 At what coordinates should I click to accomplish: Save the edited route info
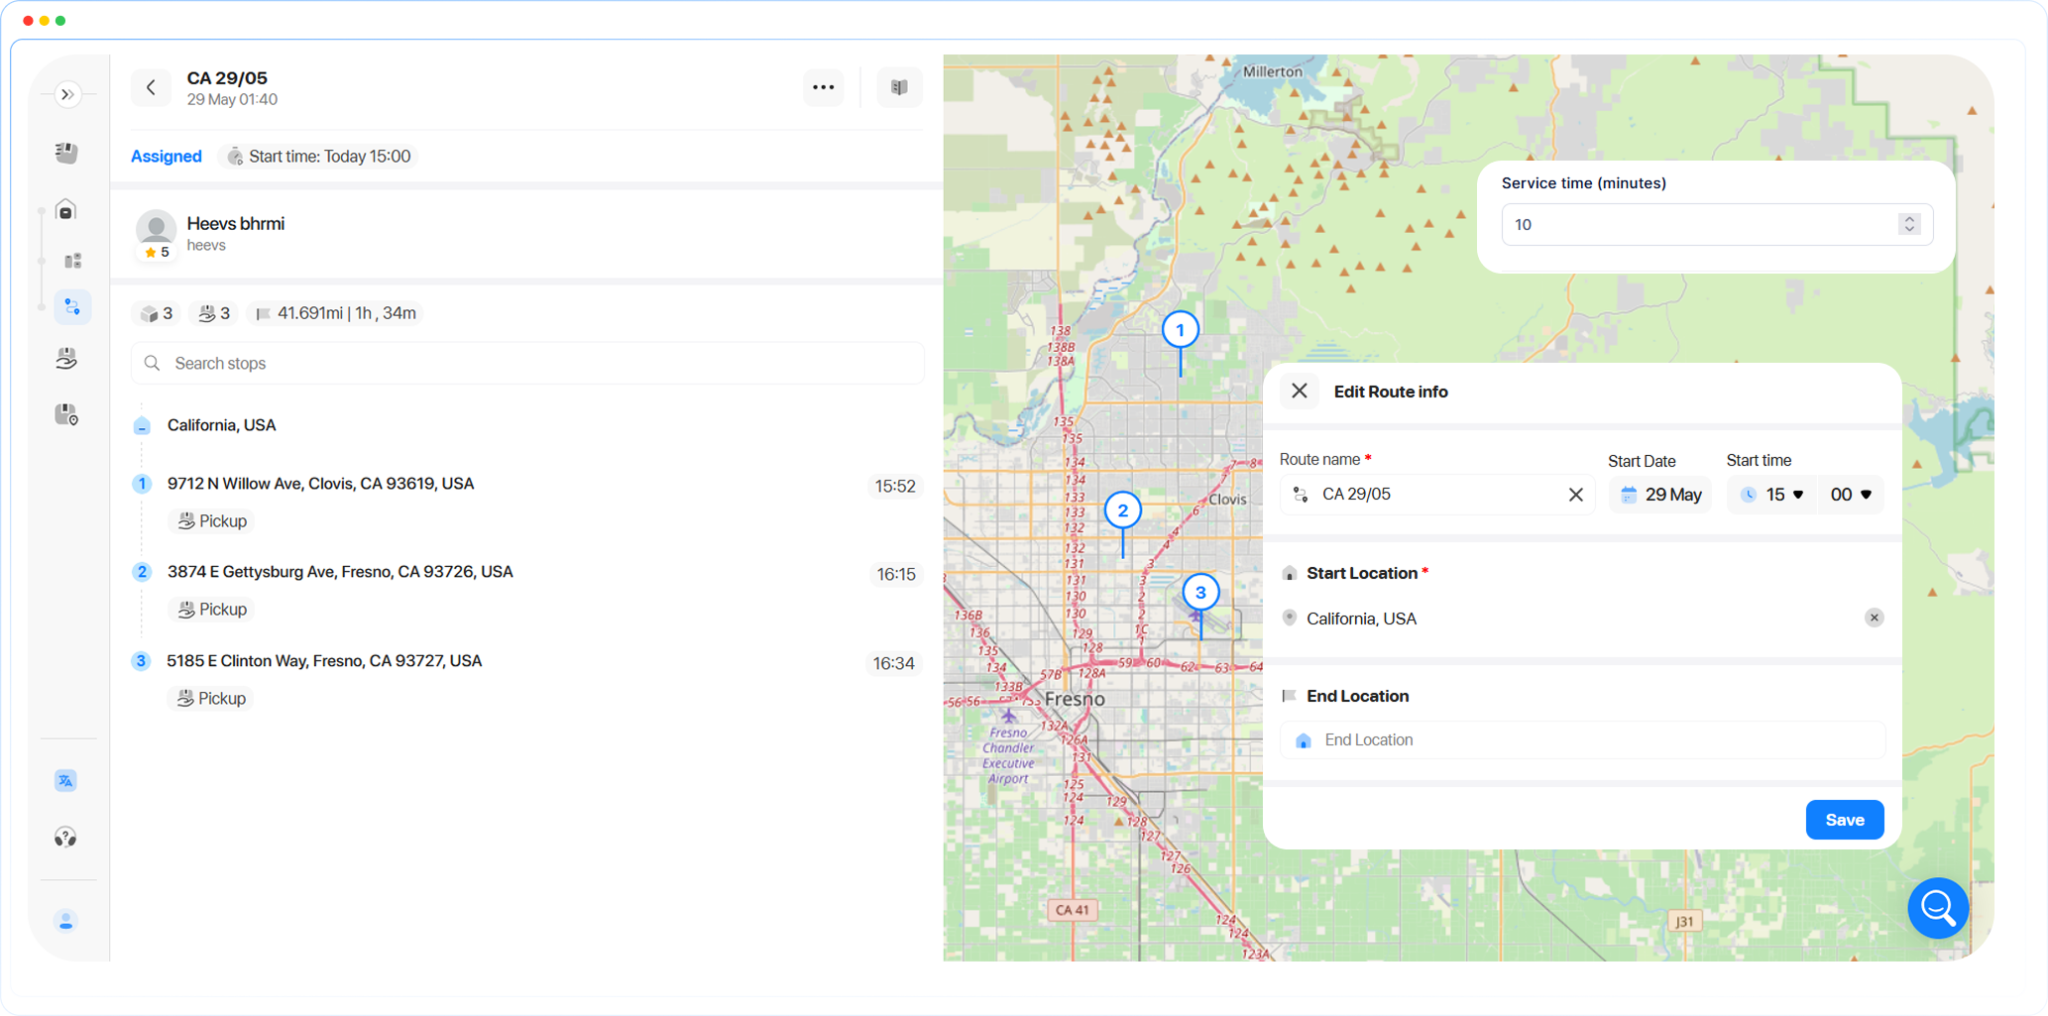(x=1844, y=819)
